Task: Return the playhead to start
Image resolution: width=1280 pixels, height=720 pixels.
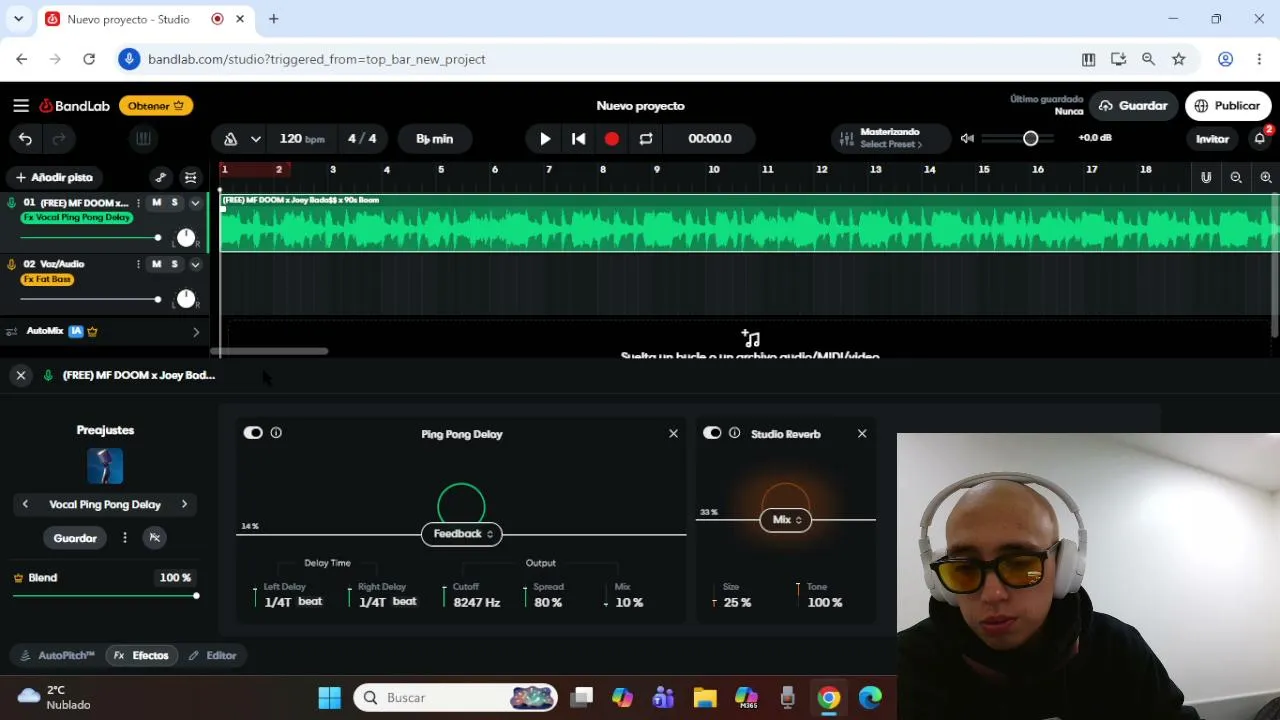Action: tap(578, 139)
